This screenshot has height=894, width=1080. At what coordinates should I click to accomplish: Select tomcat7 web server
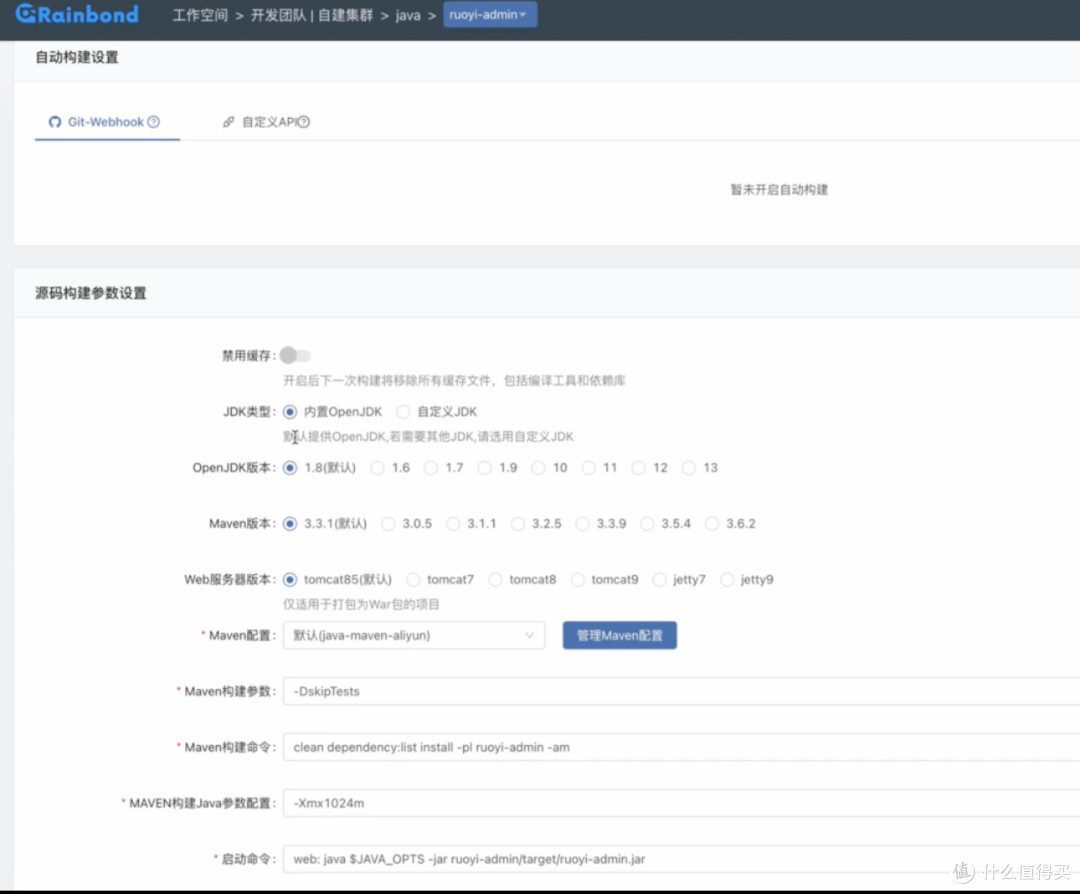click(413, 579)
